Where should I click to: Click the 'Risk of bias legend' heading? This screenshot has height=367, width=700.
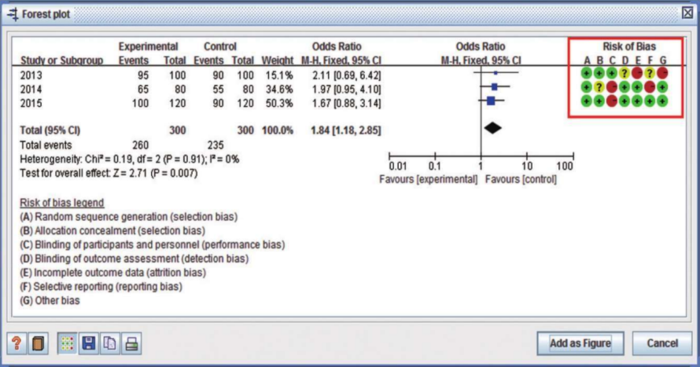(x=62, y=203)
